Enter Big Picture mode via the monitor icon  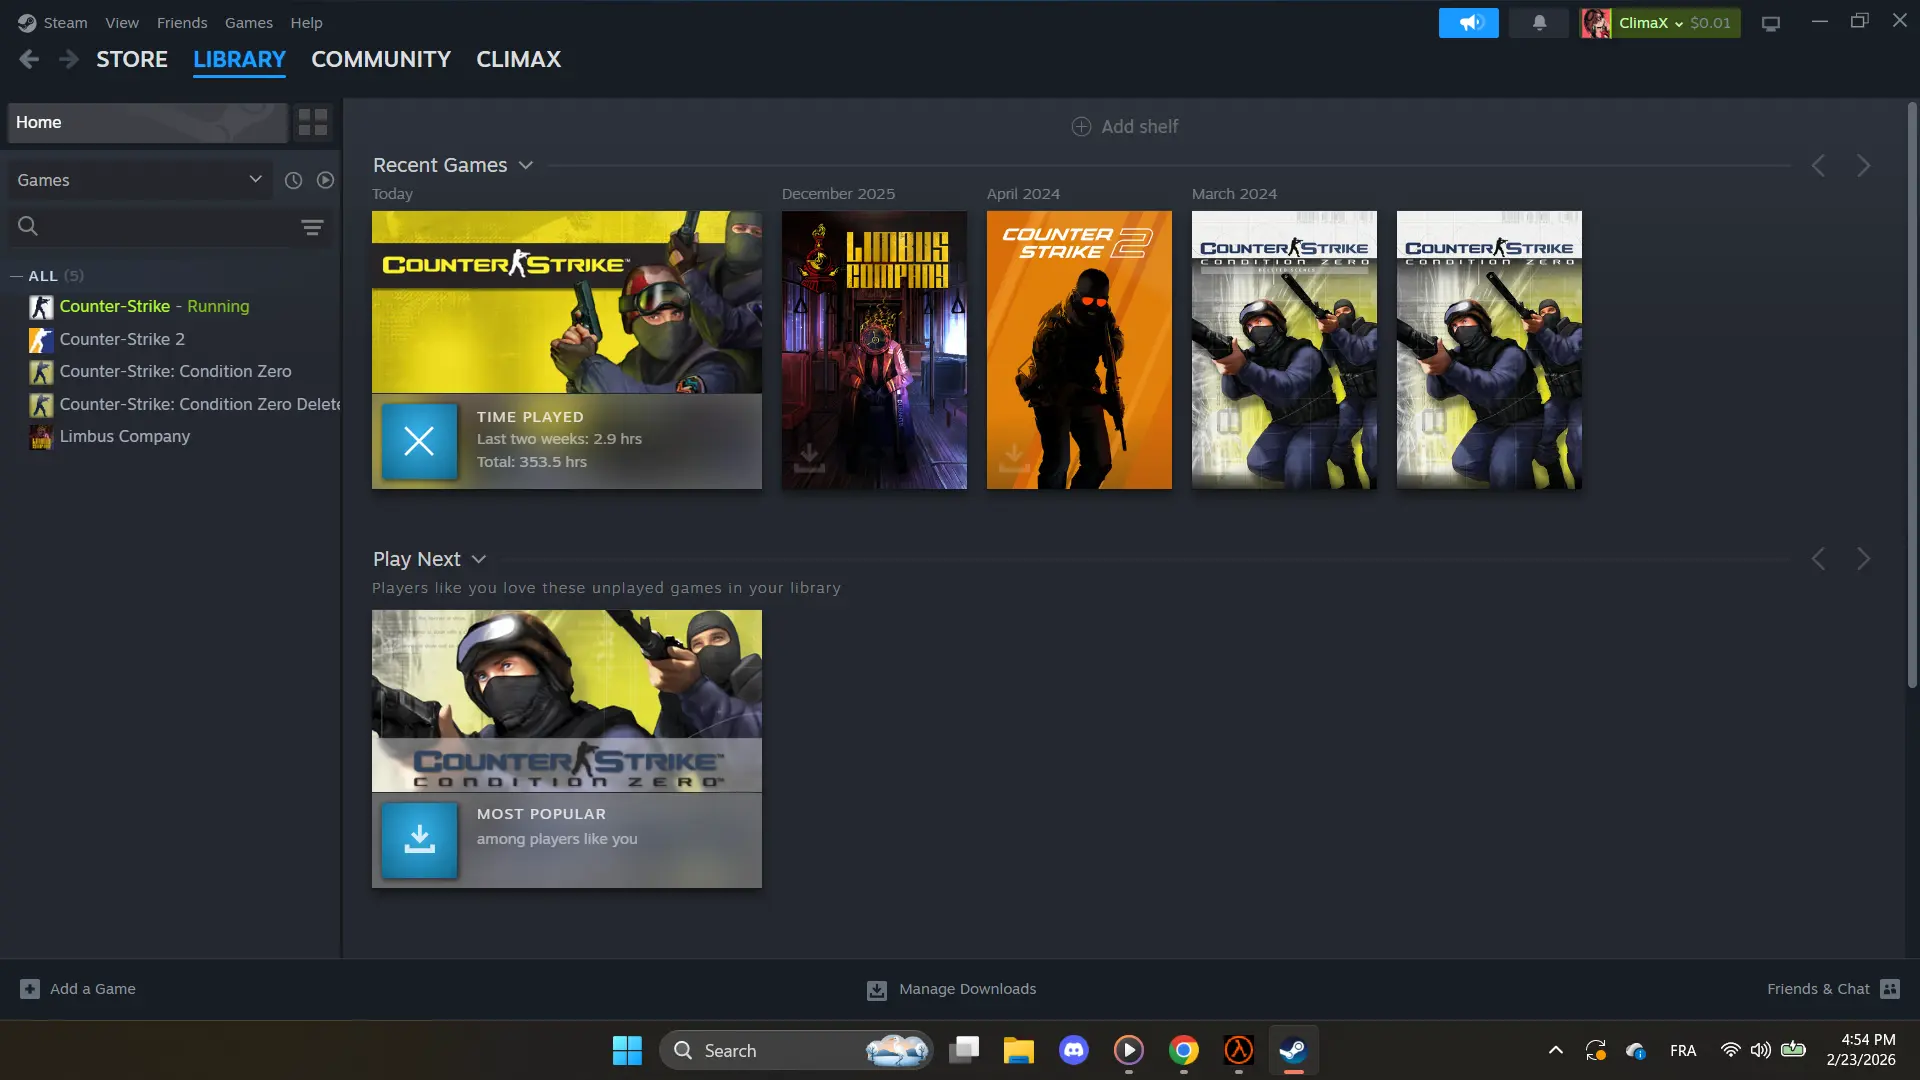[1771, 23]
